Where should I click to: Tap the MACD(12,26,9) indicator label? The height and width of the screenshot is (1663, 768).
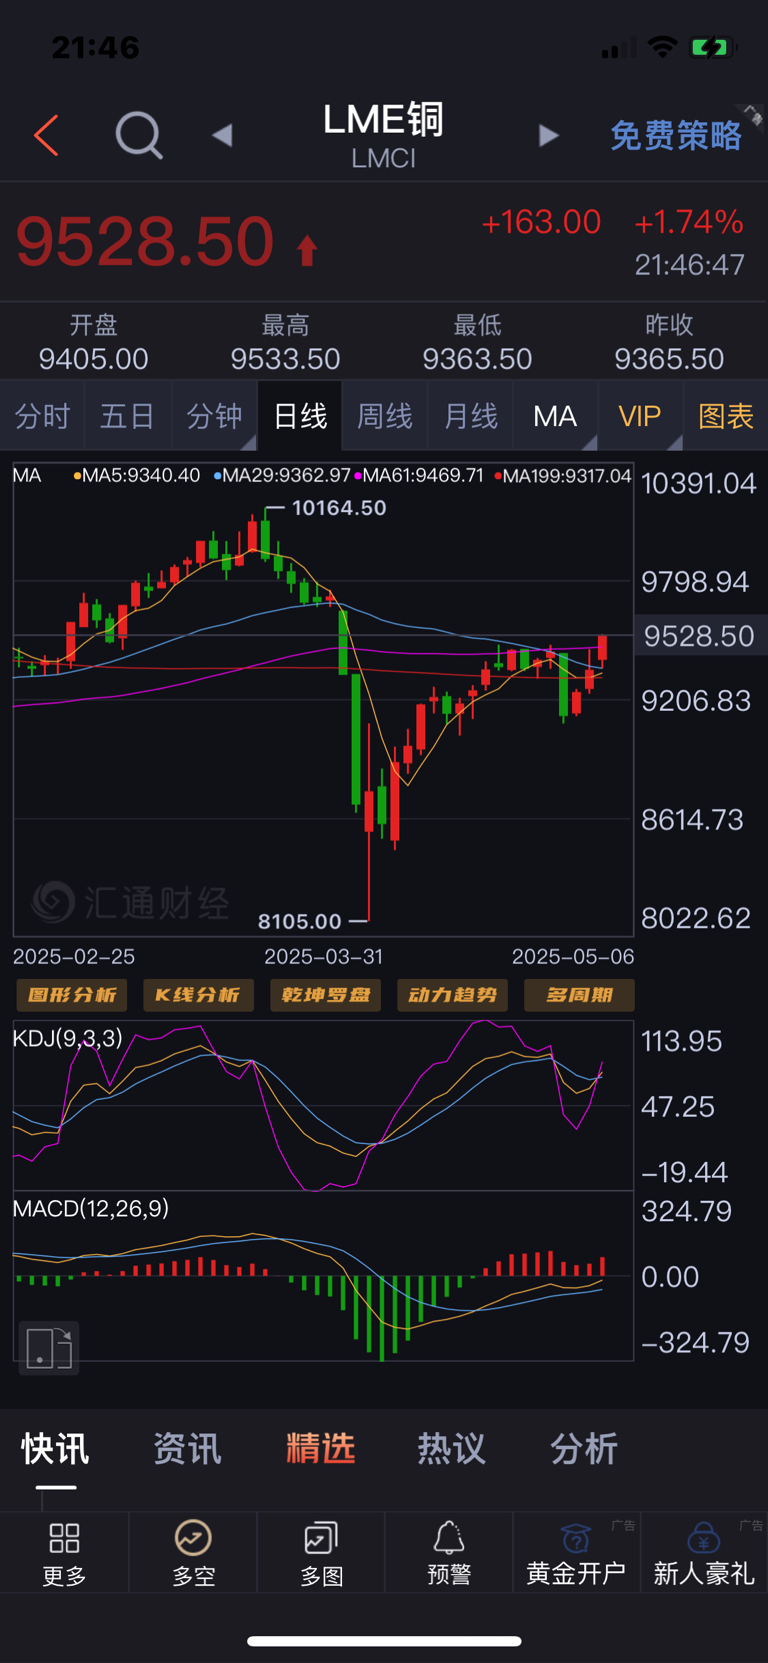click(91, 1208)
